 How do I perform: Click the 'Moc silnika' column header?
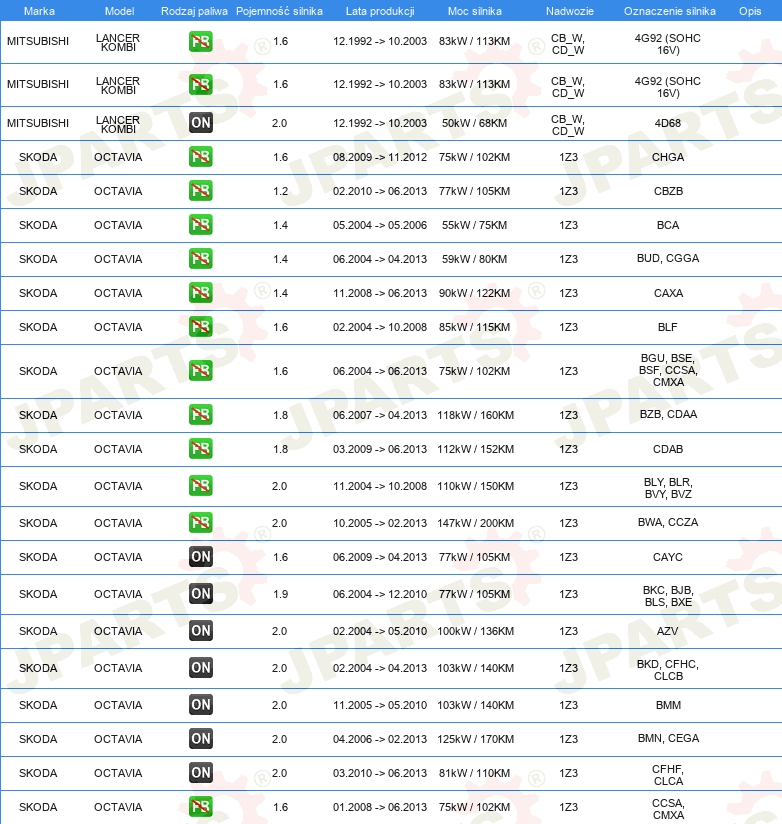[x=475, y=11]
